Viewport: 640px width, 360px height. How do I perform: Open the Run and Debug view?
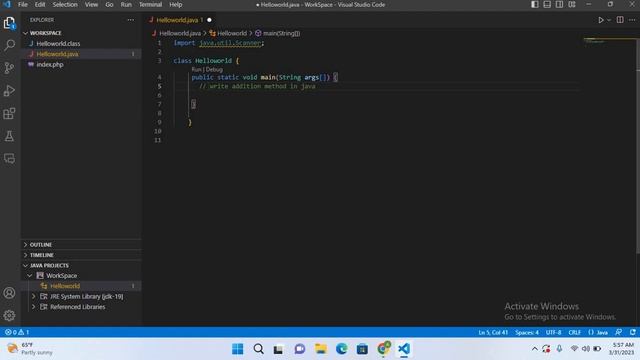point(9,91)
